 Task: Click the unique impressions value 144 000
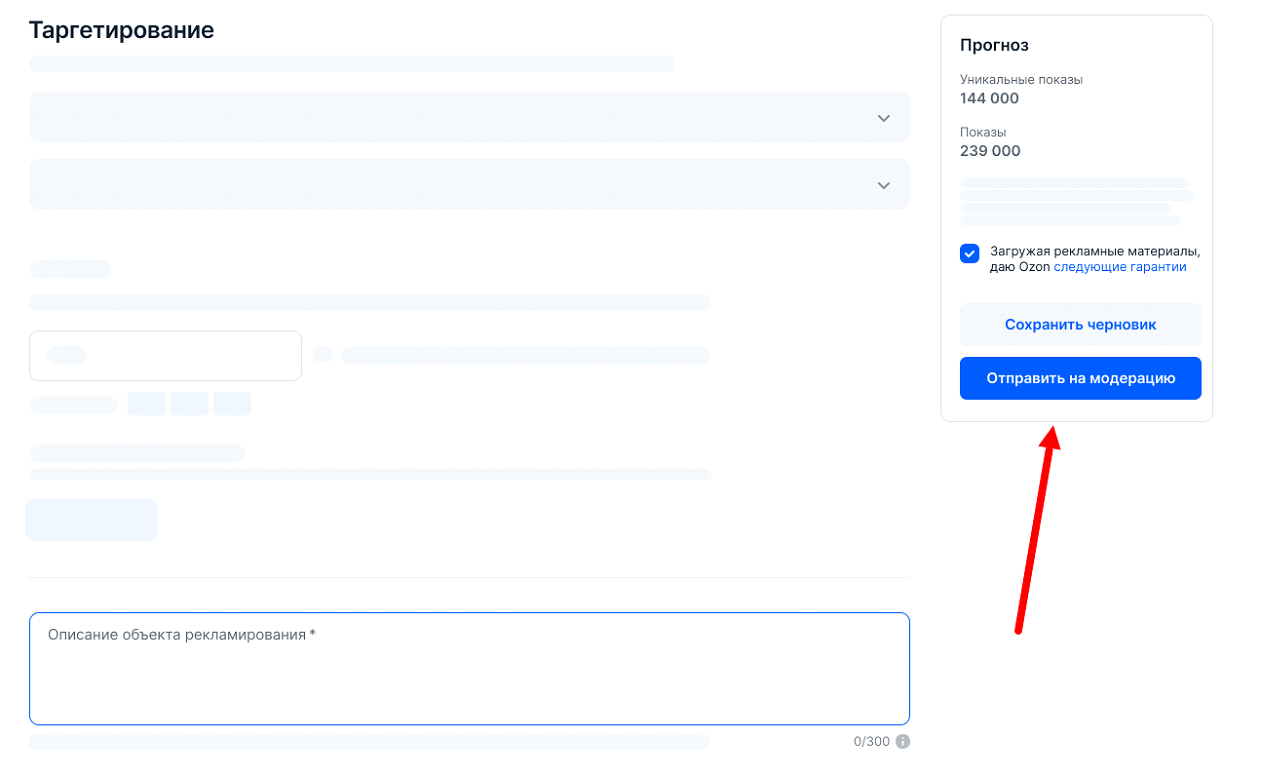point(989,98)
